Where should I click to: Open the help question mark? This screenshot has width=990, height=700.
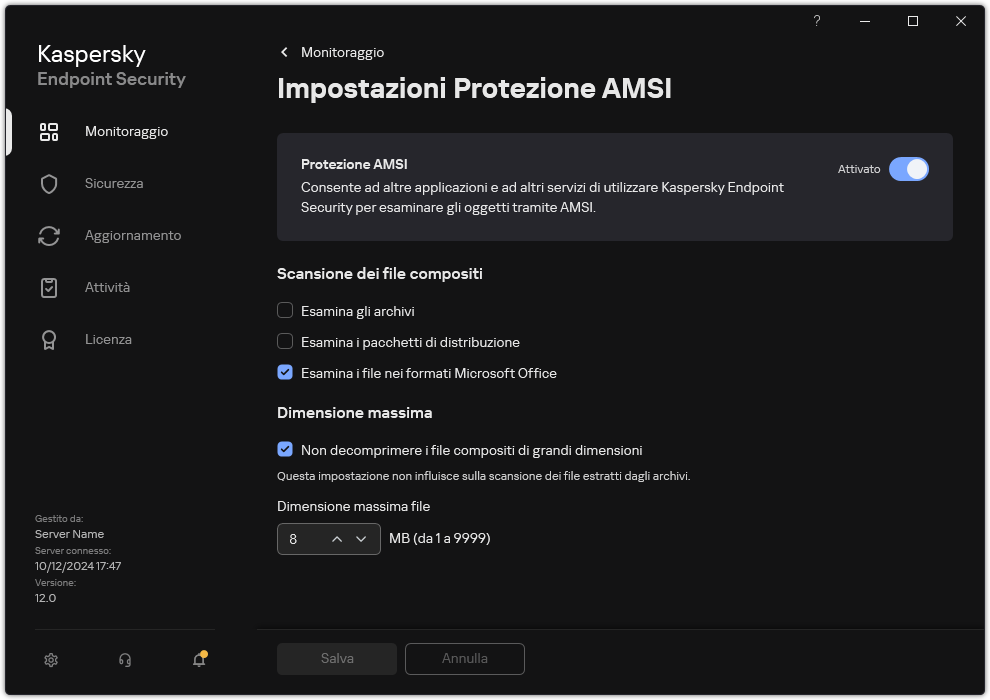(x=816, y=20)
